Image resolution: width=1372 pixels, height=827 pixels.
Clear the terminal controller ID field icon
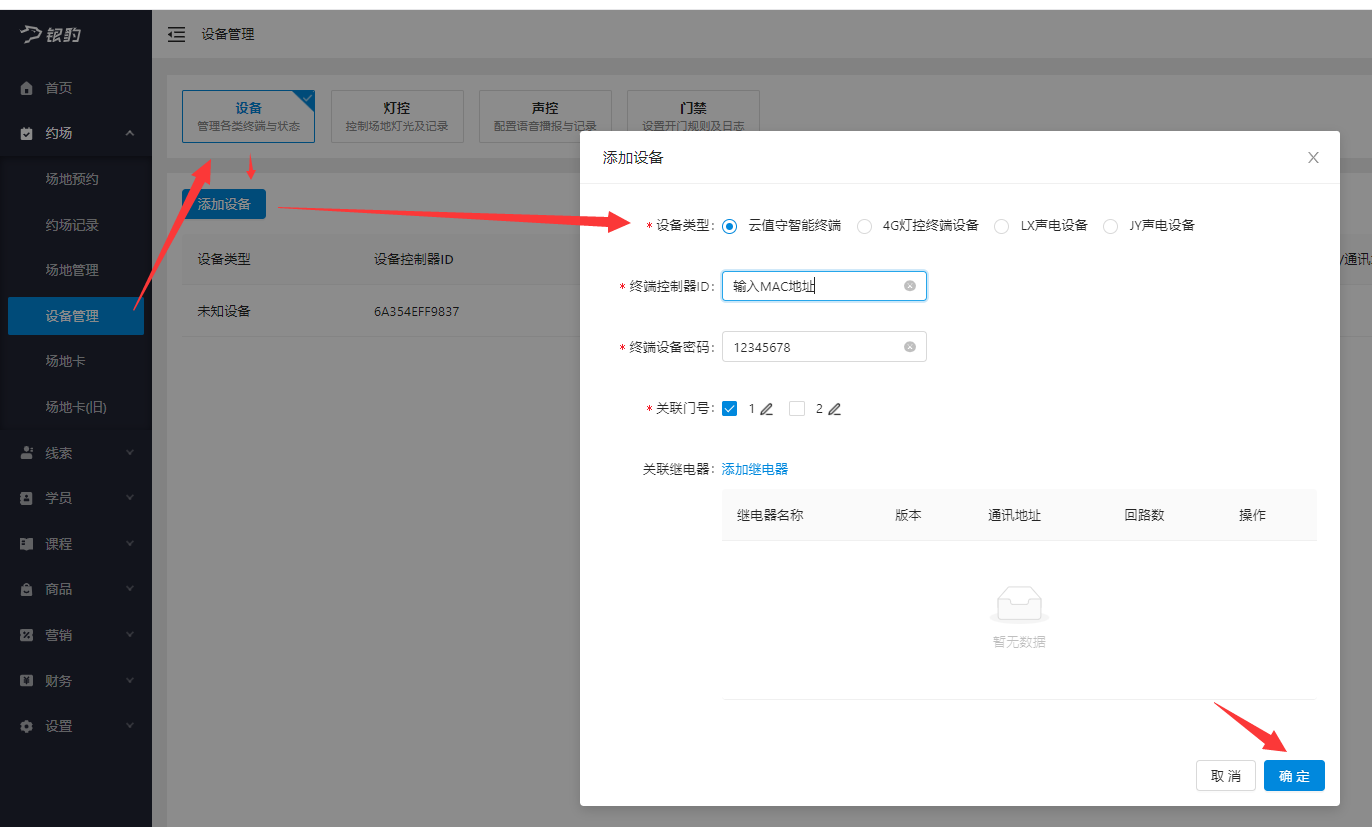pos(910,286)
